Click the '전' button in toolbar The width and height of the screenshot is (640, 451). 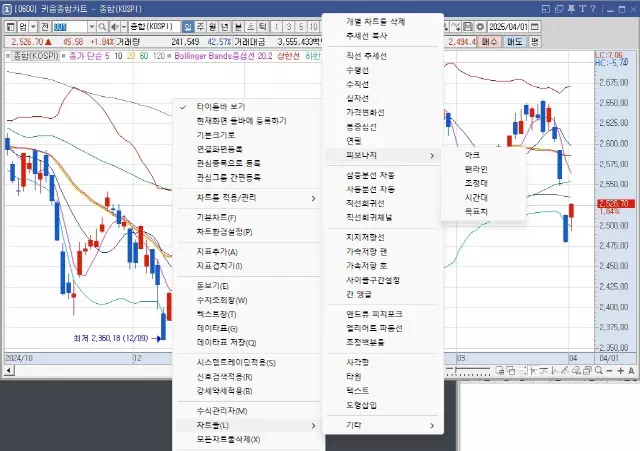pyautogui.click(x=45, y=27)
